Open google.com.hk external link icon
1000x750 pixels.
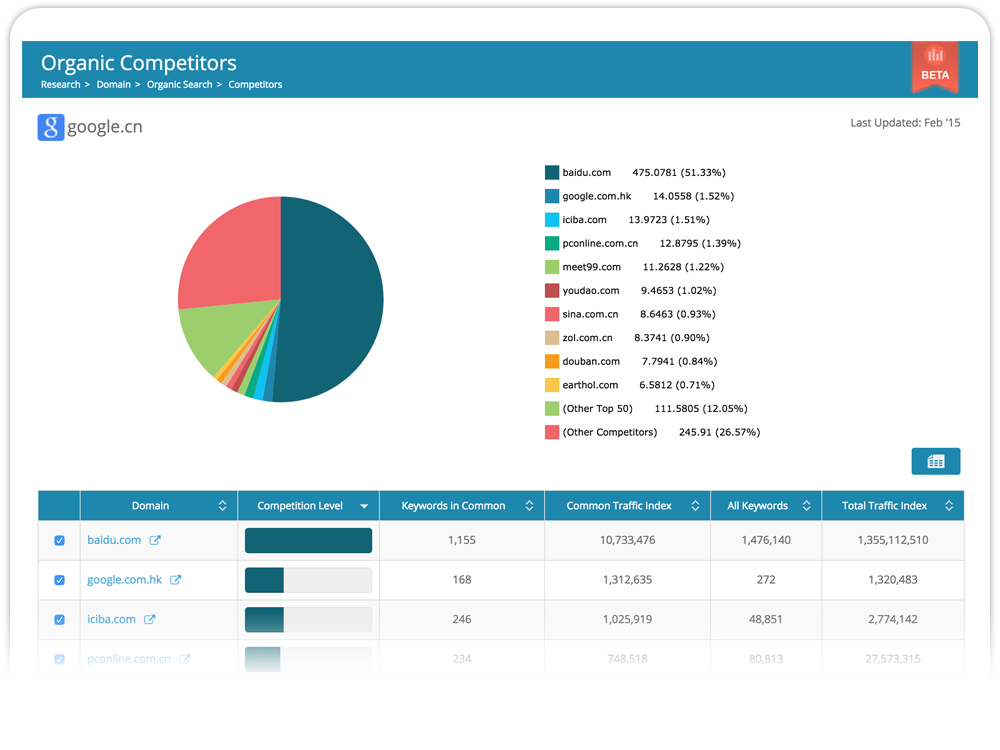point(176,580)
